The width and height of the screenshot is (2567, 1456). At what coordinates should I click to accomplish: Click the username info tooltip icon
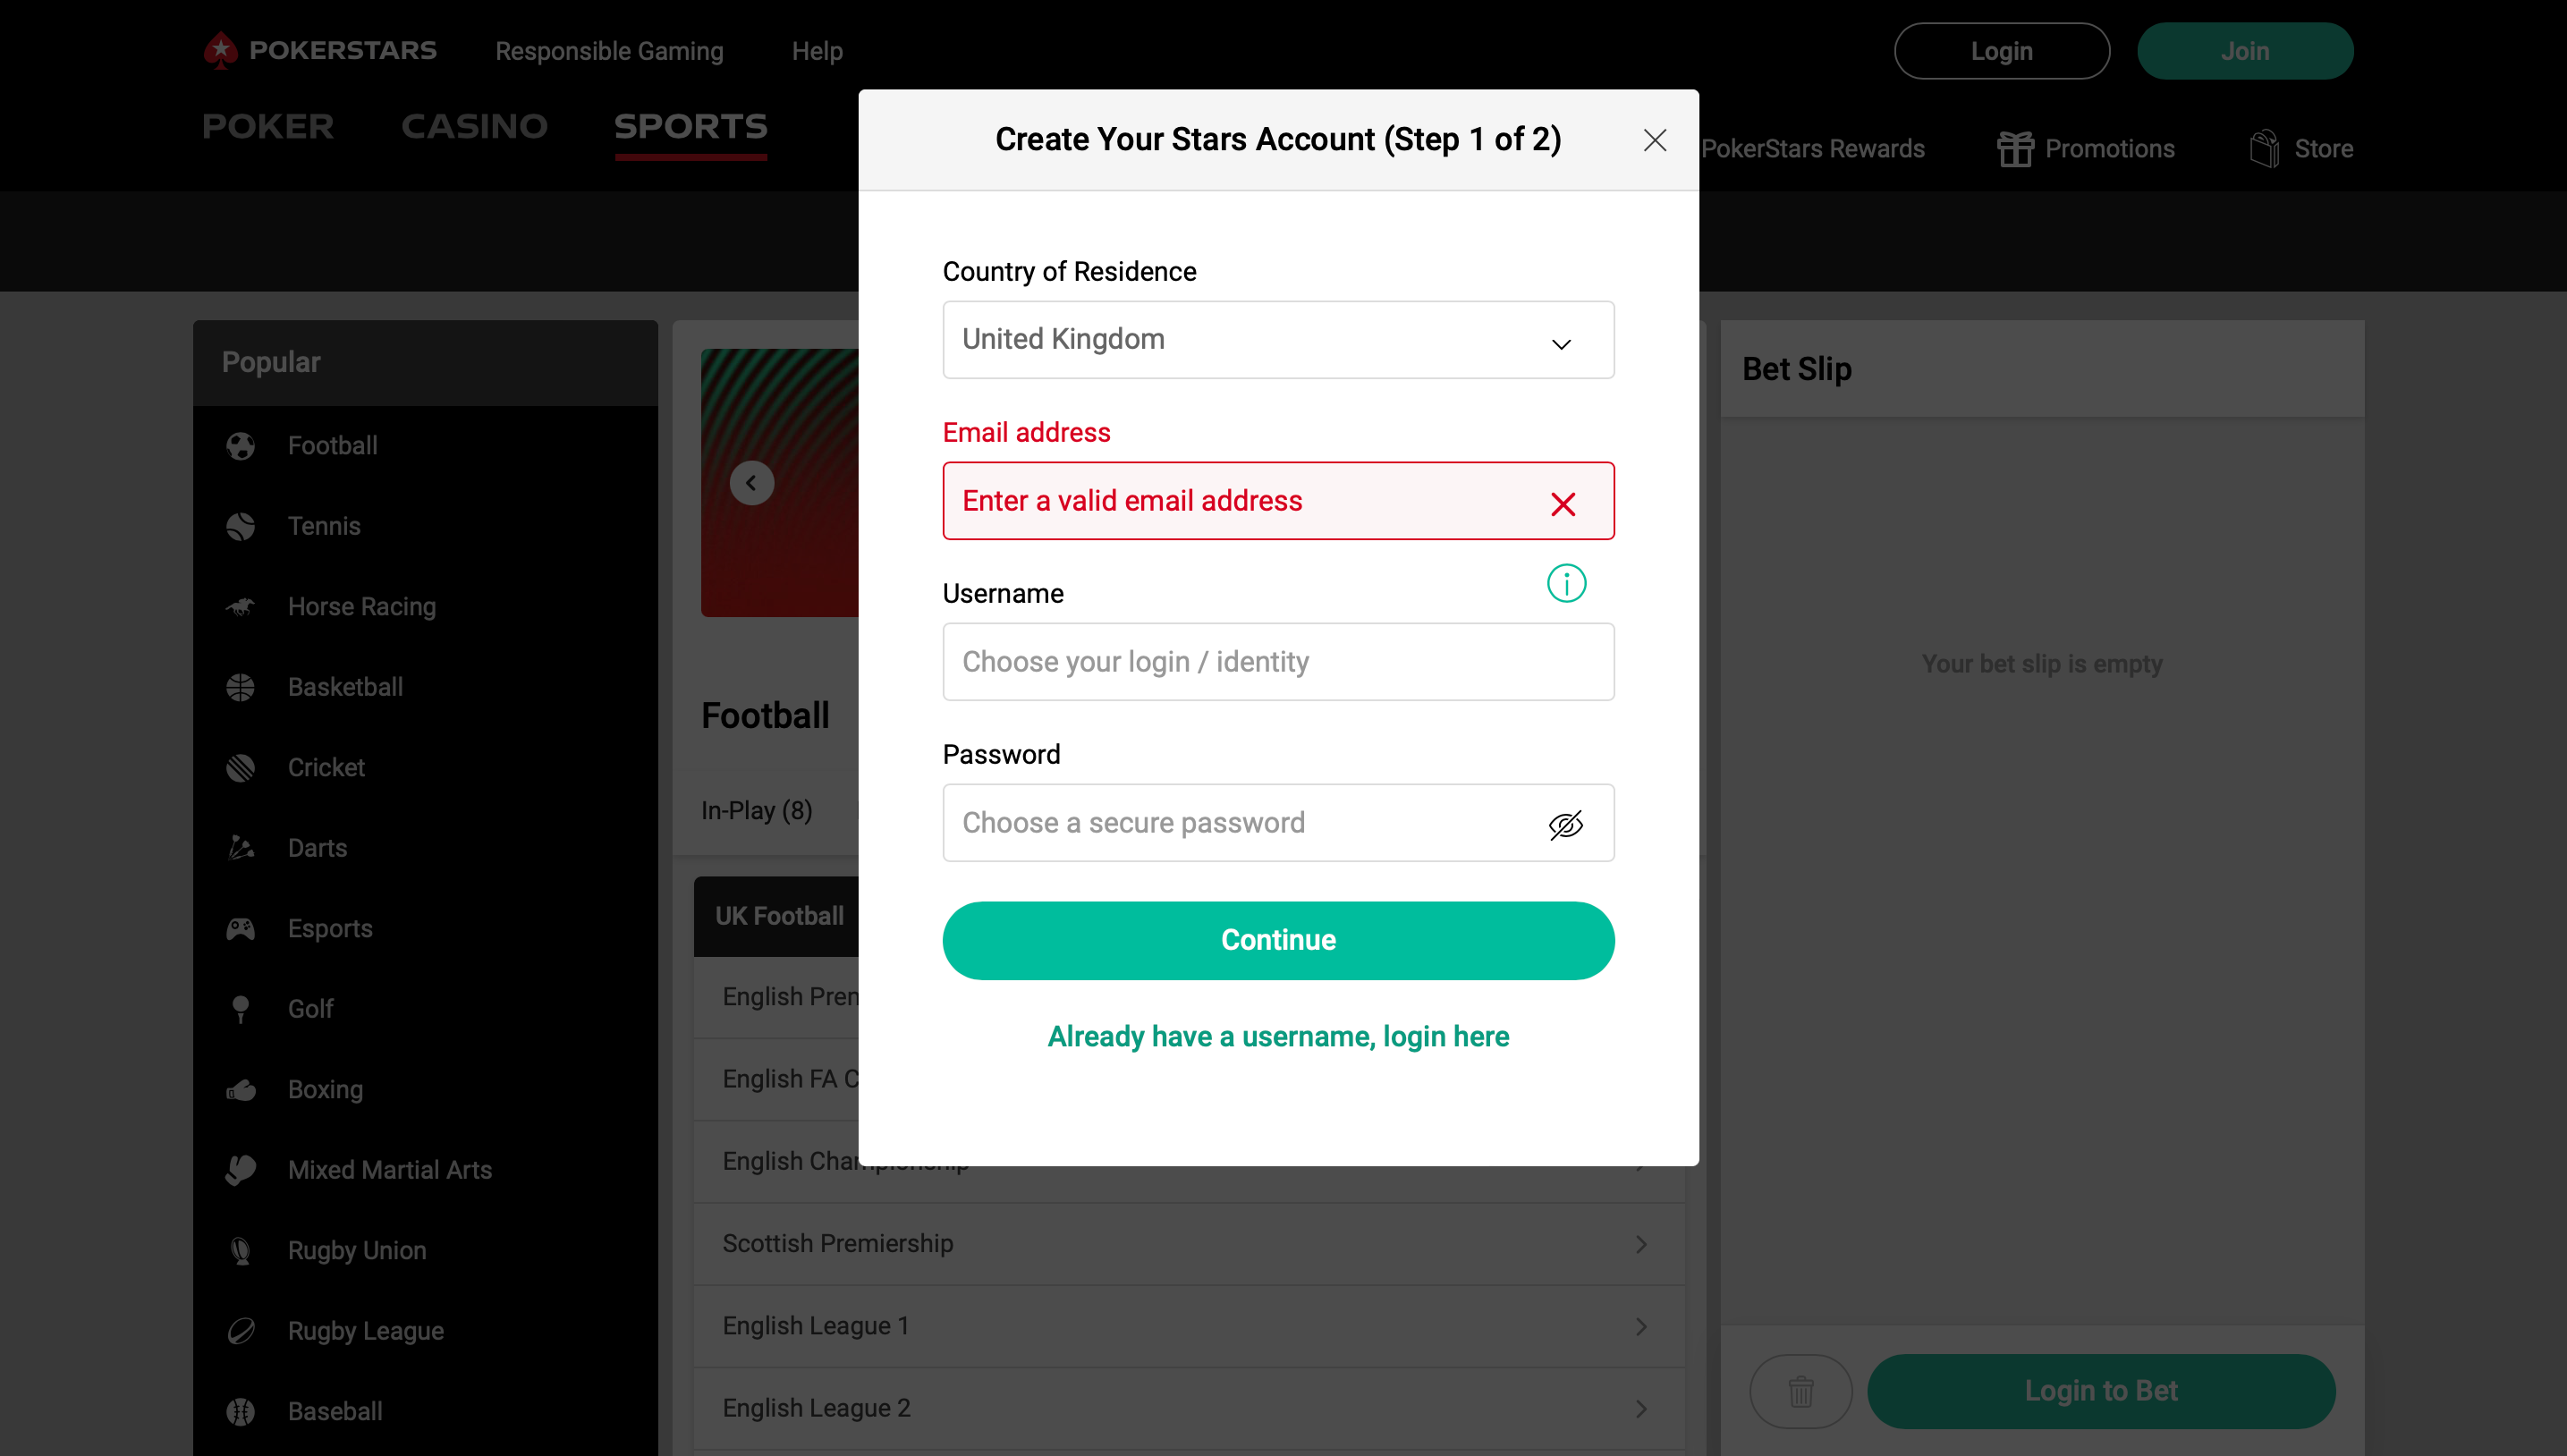[1565, 583]
